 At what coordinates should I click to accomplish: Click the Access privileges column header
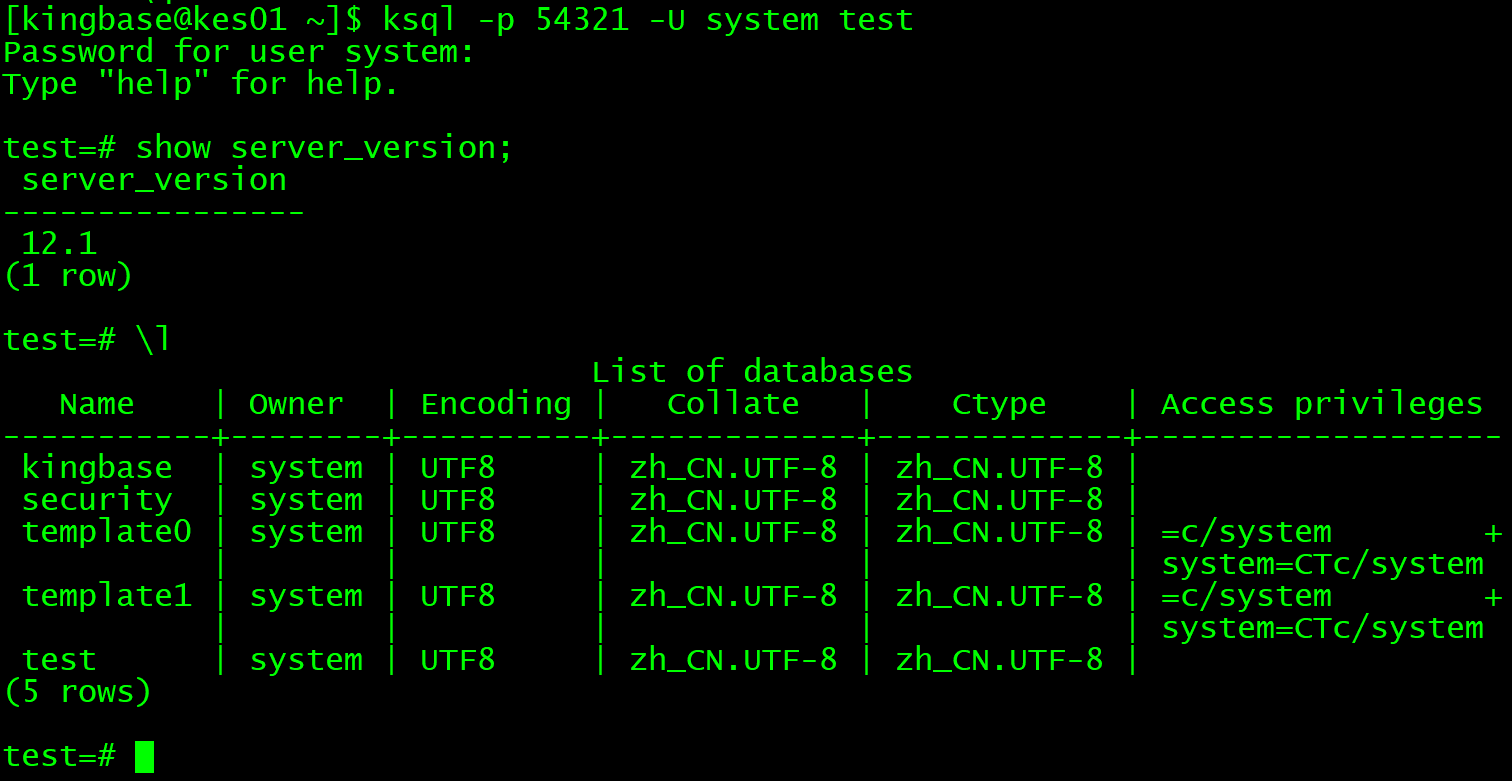(x=1322, y=404)
